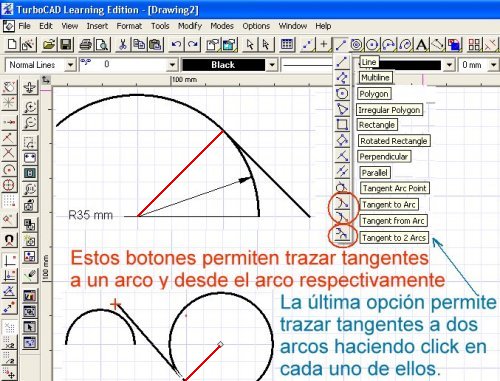Select the Polygon tool icon in flyout
The height and width of the screenshot is (381, 500).
pos(342,94)
